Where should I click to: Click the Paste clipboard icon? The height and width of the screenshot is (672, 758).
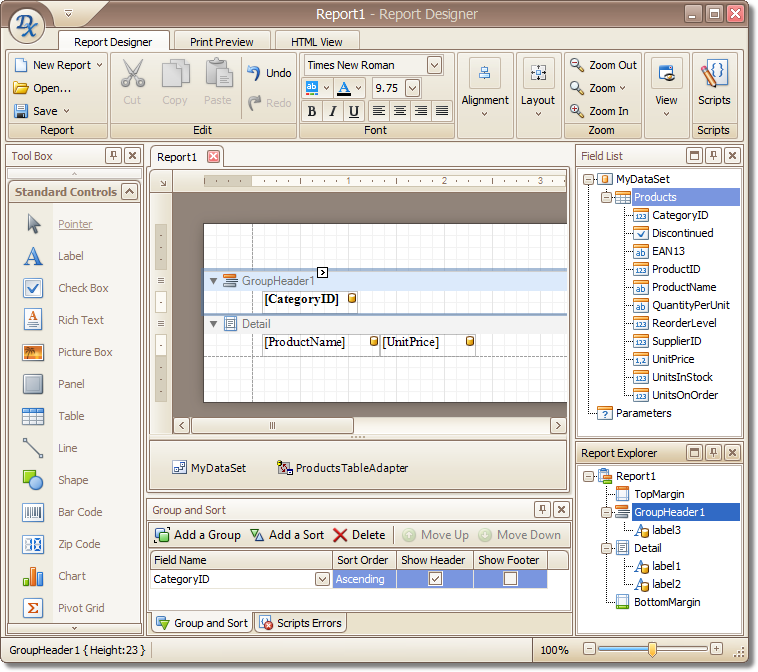[x=219, y=73]
